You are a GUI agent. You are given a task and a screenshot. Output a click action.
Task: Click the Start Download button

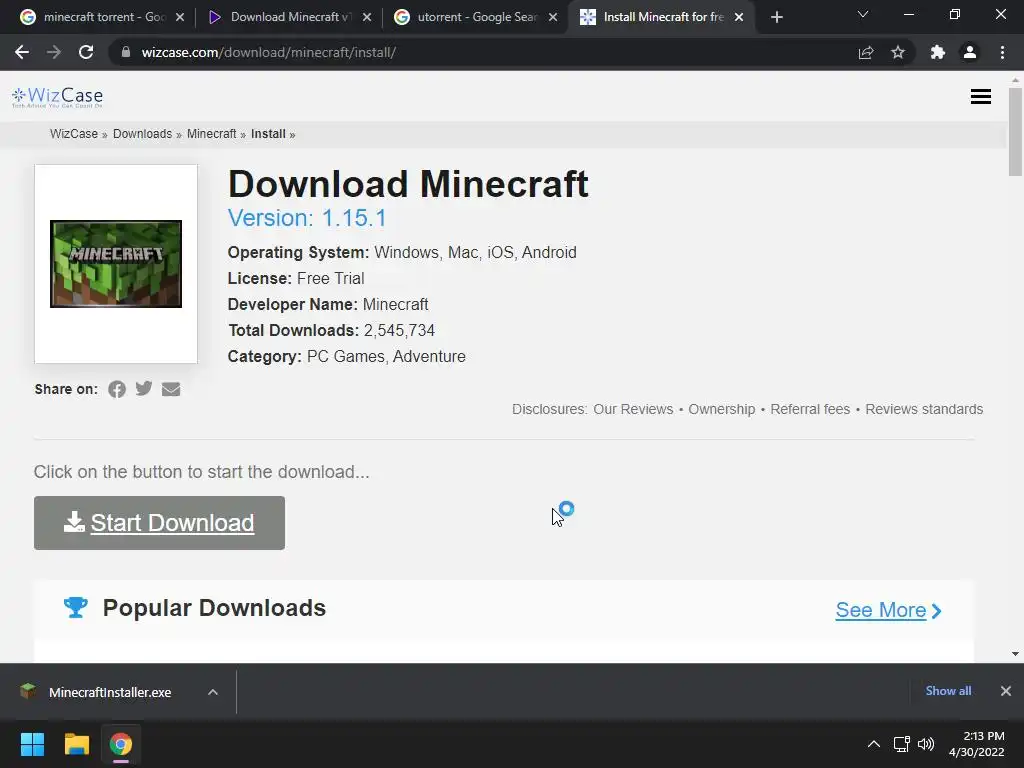159,523
